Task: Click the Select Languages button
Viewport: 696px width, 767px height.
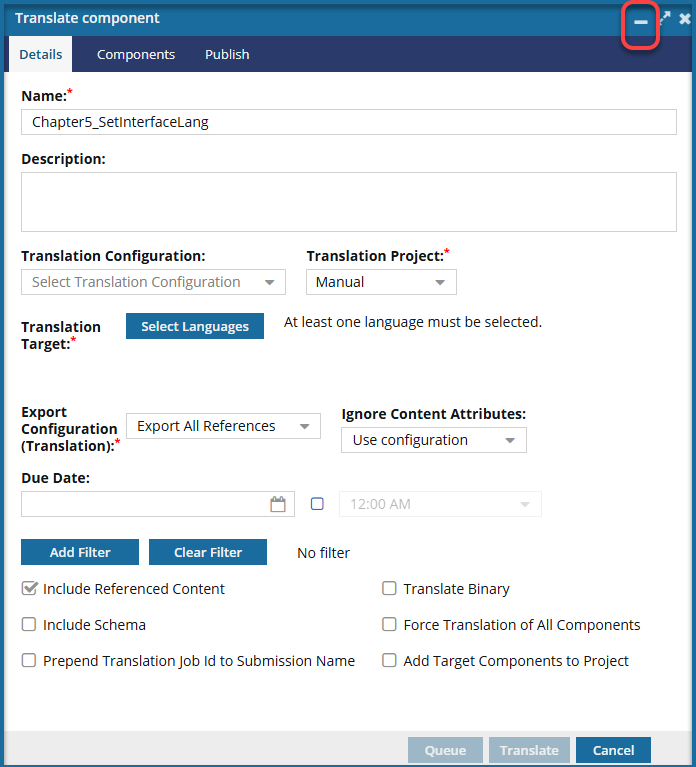Action: click(x=195, y=326)
